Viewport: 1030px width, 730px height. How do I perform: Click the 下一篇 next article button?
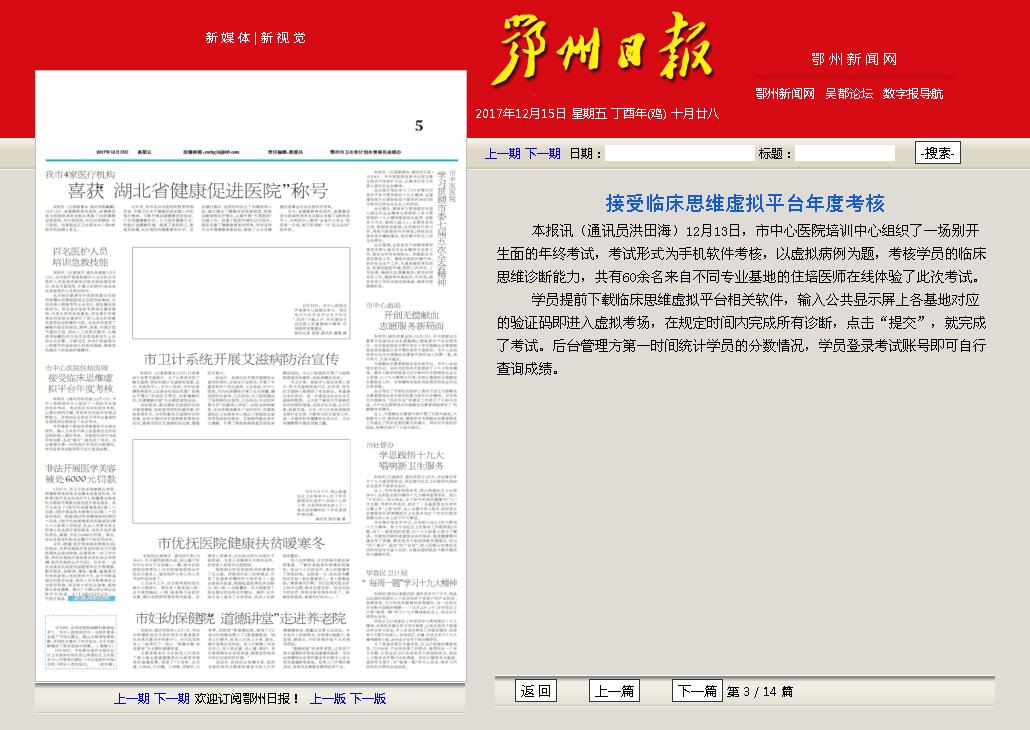point(697,691)
